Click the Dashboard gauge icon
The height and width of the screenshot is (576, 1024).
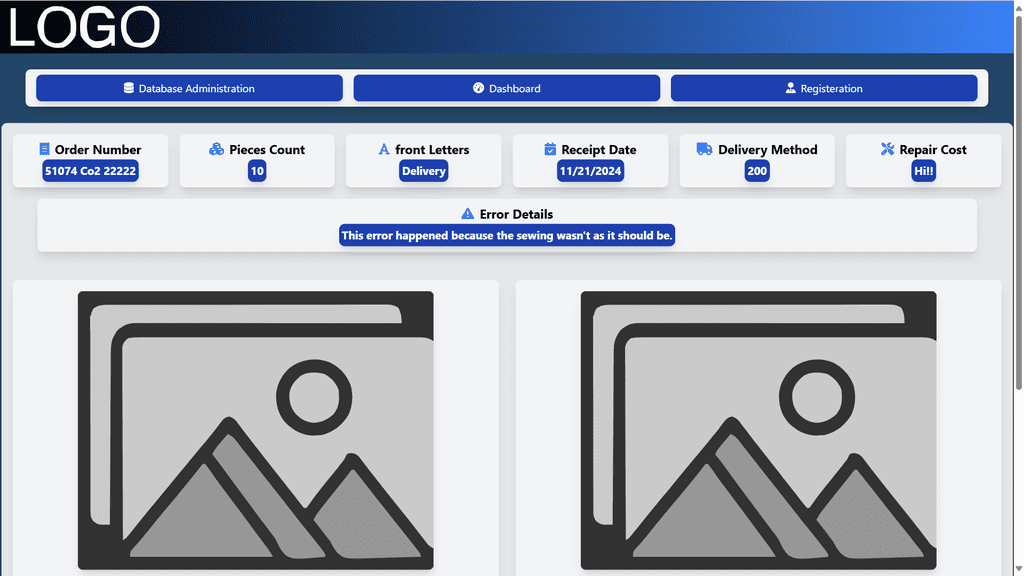click(479, 88)
